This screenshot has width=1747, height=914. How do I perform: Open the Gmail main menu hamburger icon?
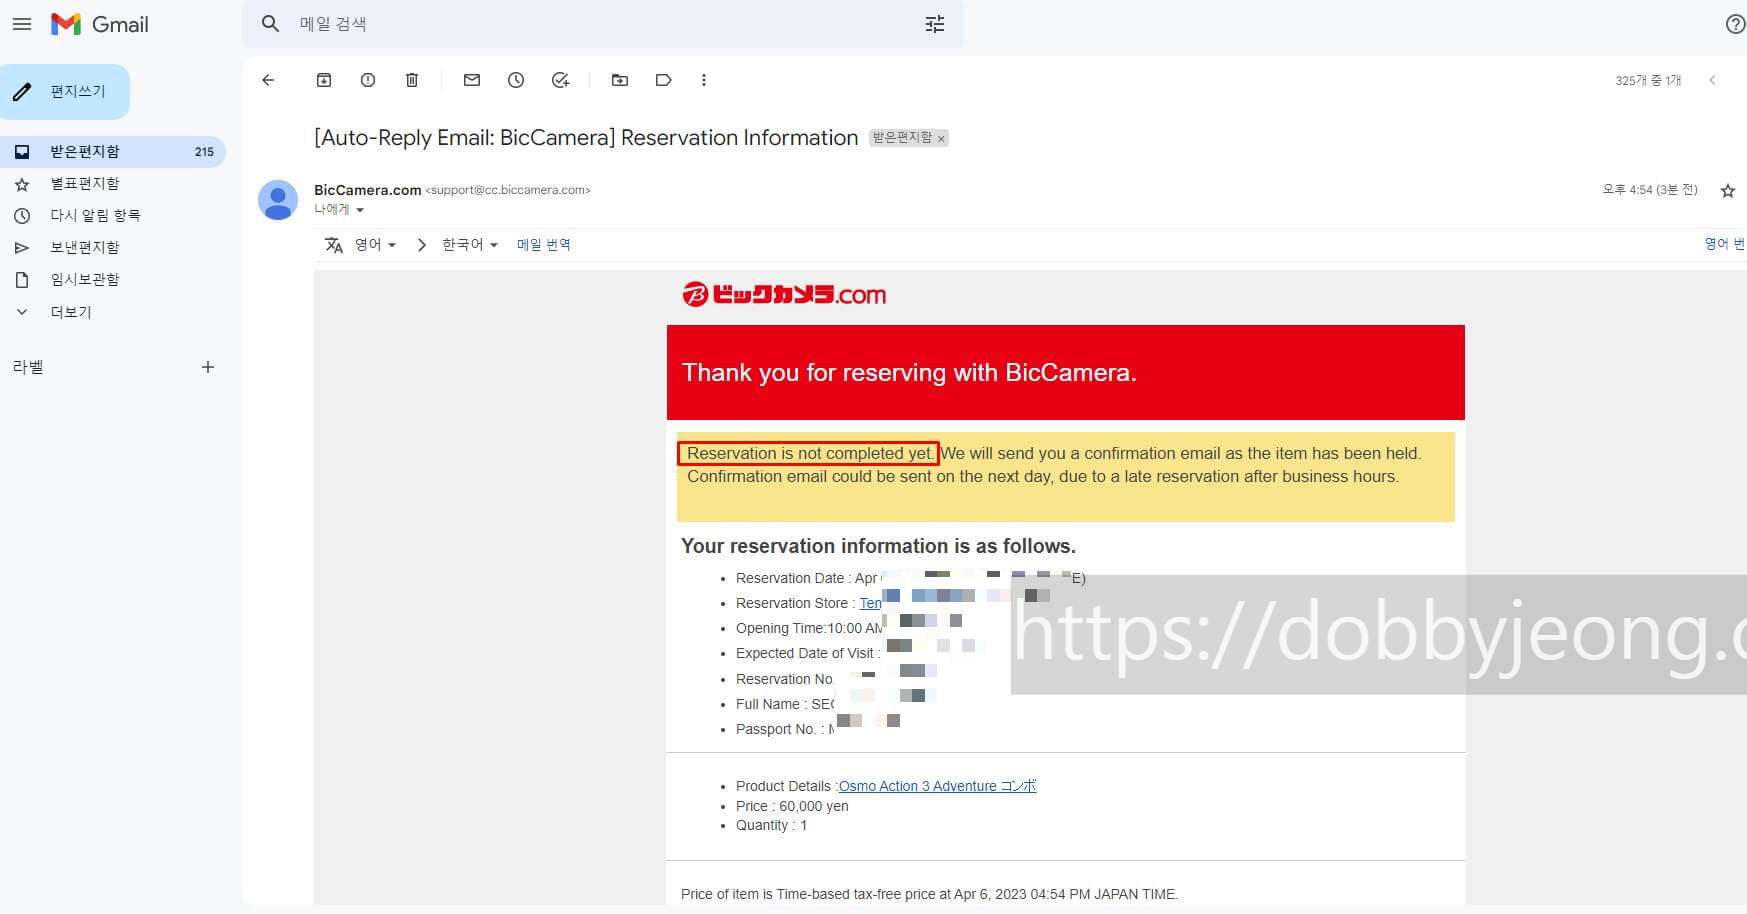click(x=22, y=24)
